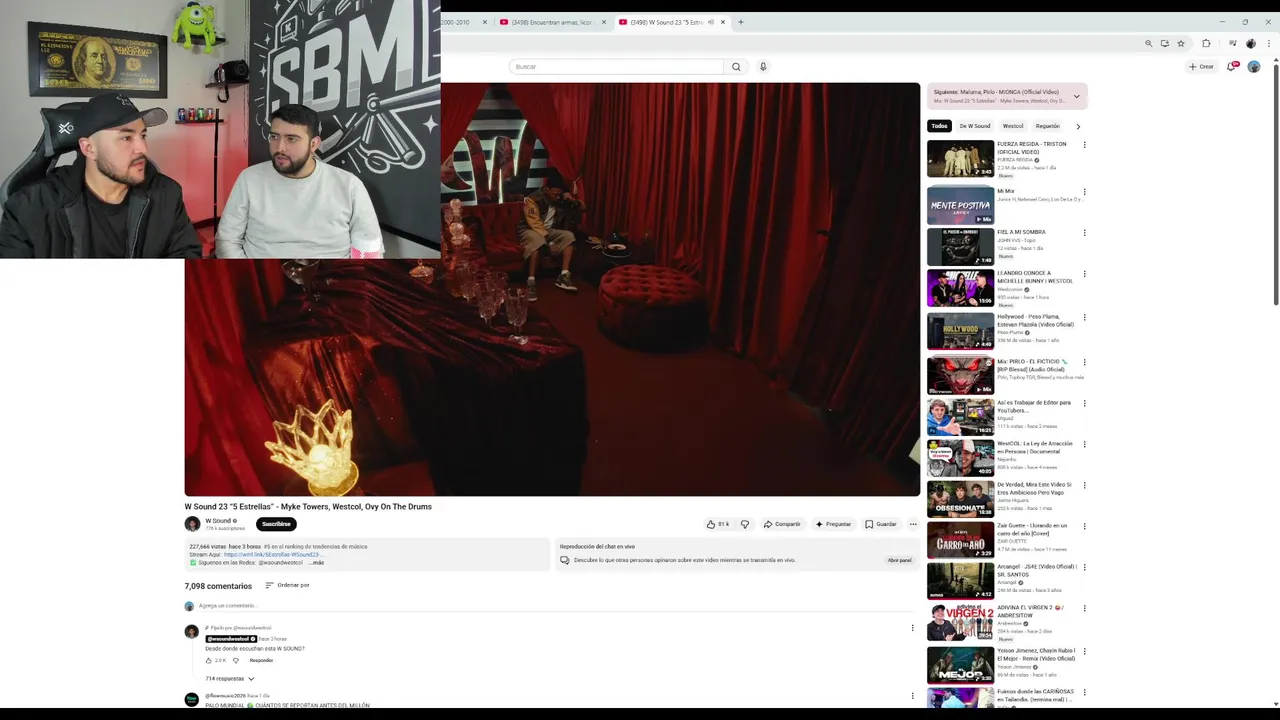Open a new browser tab
Viewport: 1280px width, 720px height.
tap(741, 22)
